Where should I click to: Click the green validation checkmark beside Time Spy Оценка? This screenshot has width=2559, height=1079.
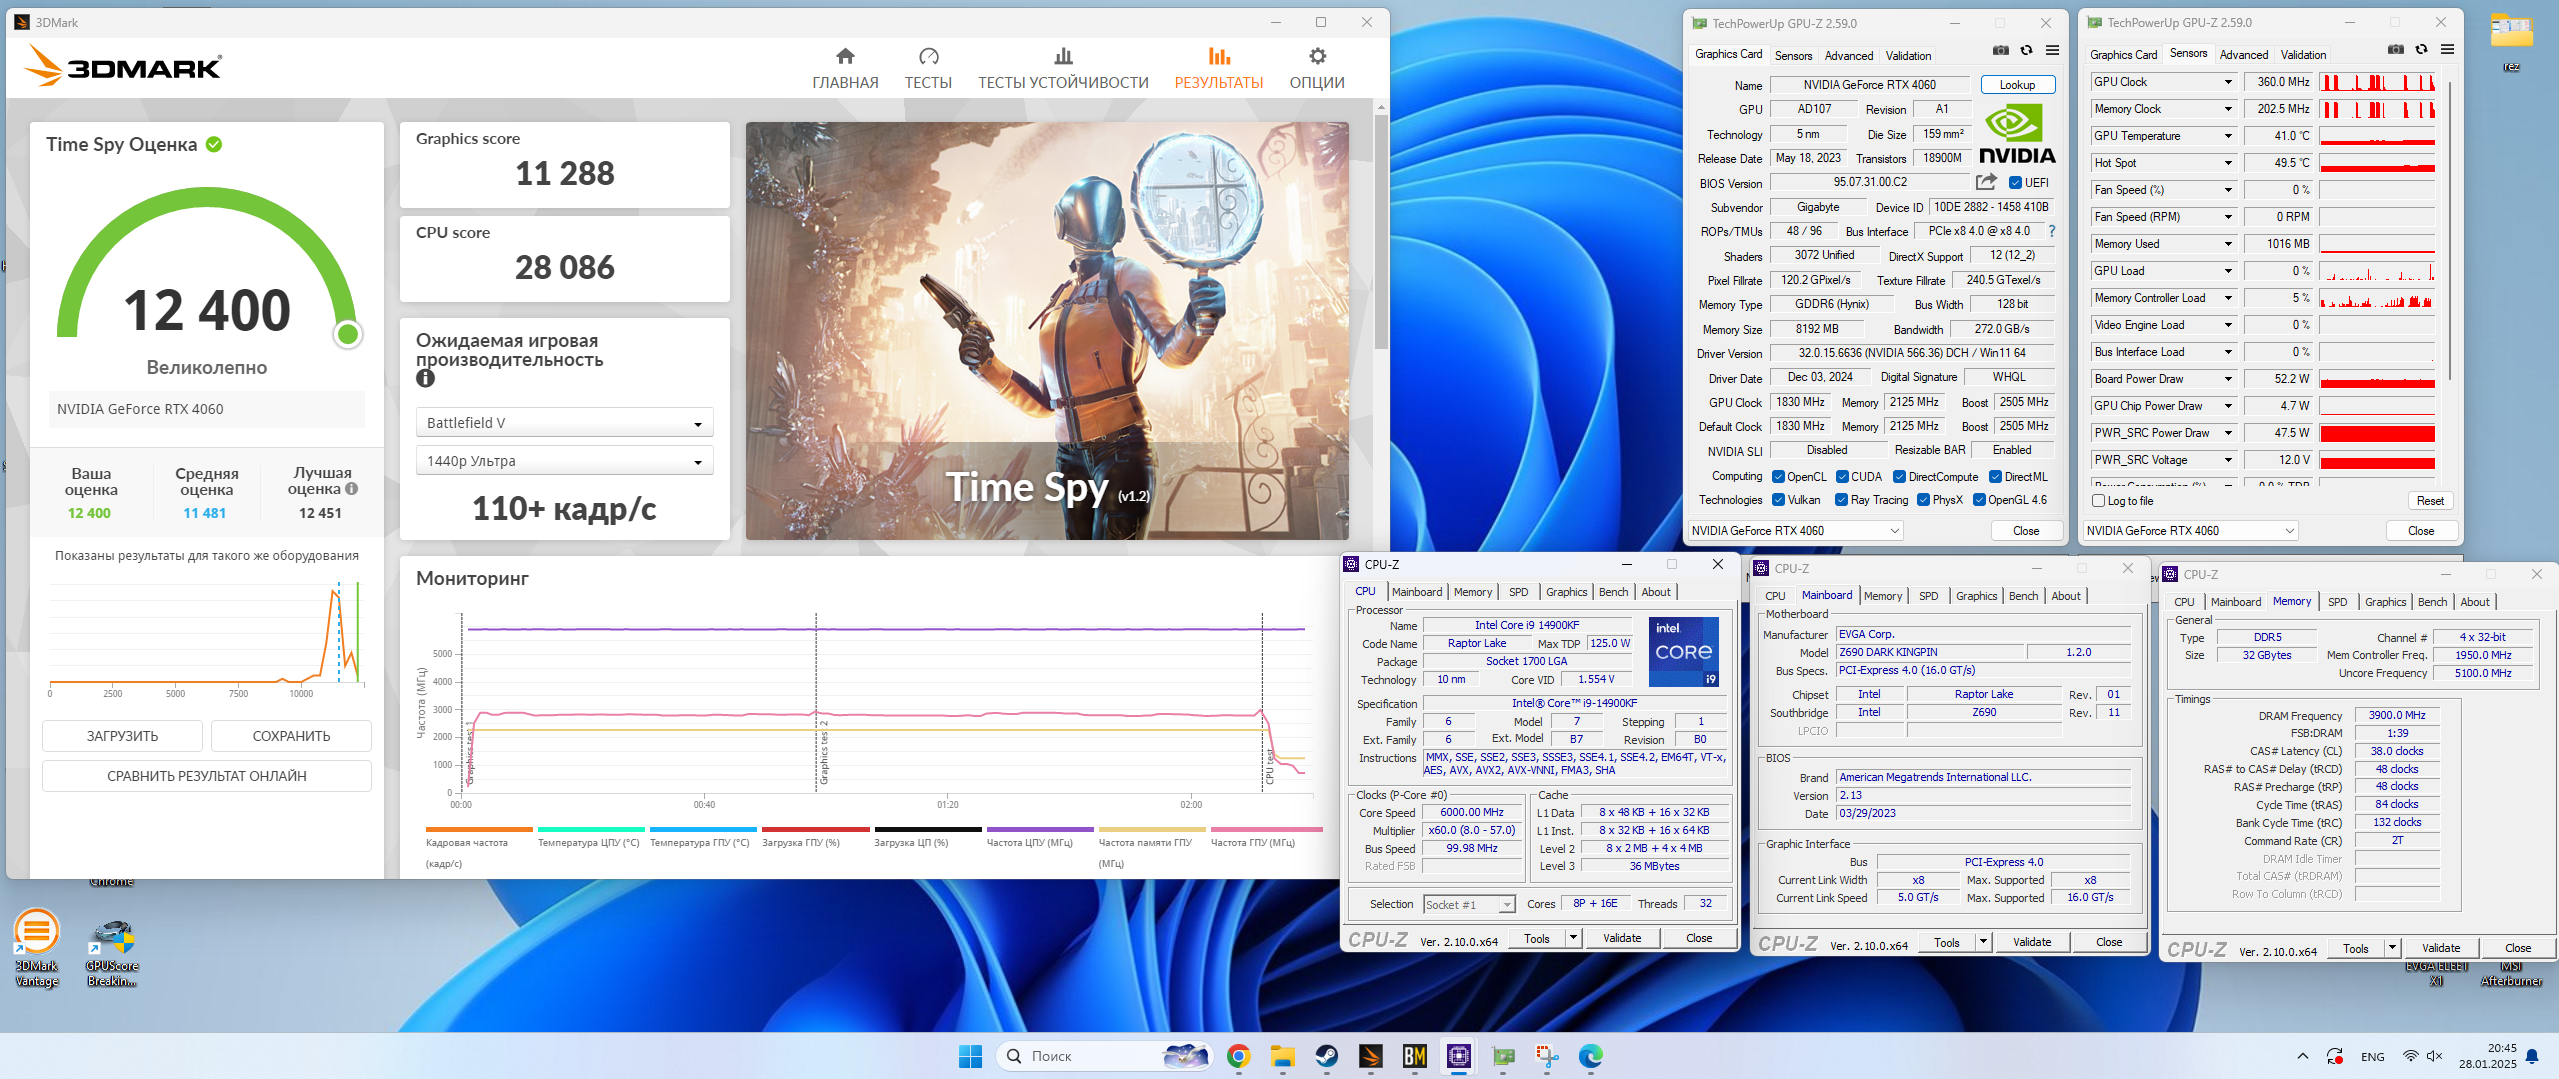point(214,144)
